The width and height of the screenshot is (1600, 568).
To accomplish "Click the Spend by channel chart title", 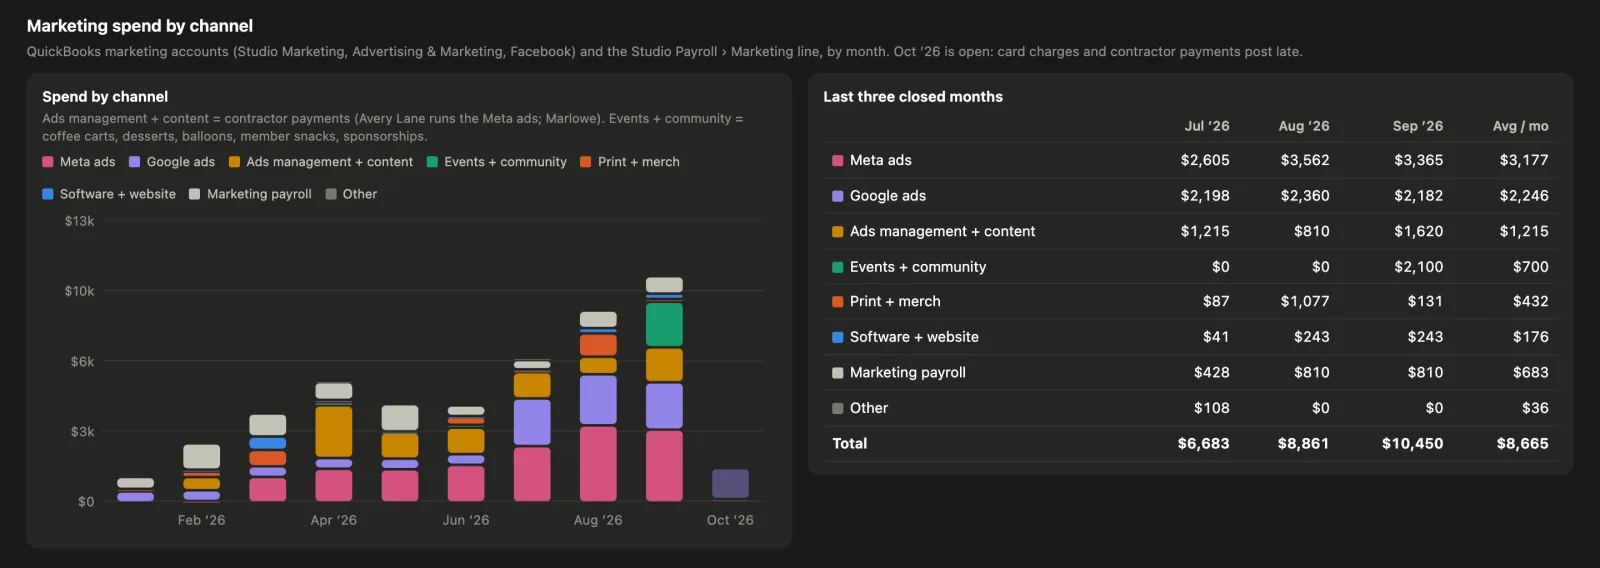I will [105, 97].
